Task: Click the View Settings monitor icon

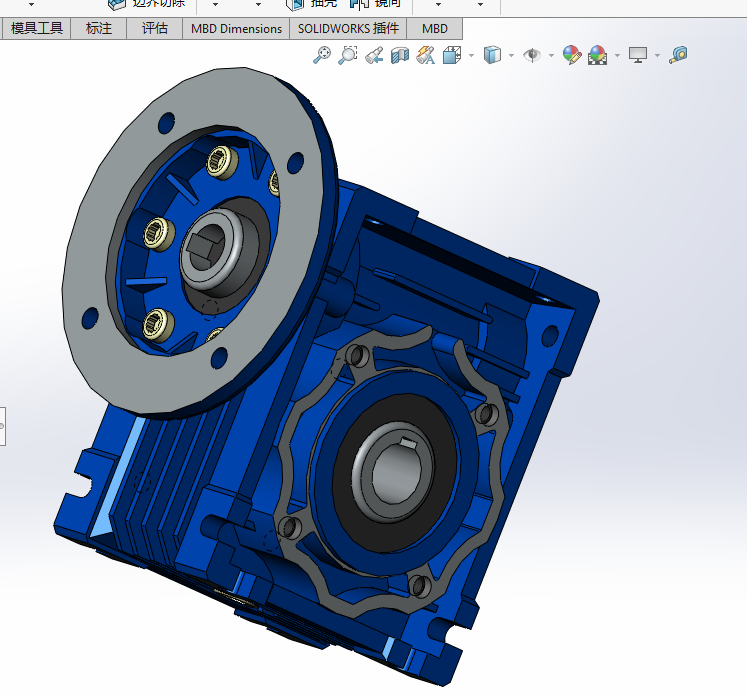Action: click(638, 55)
